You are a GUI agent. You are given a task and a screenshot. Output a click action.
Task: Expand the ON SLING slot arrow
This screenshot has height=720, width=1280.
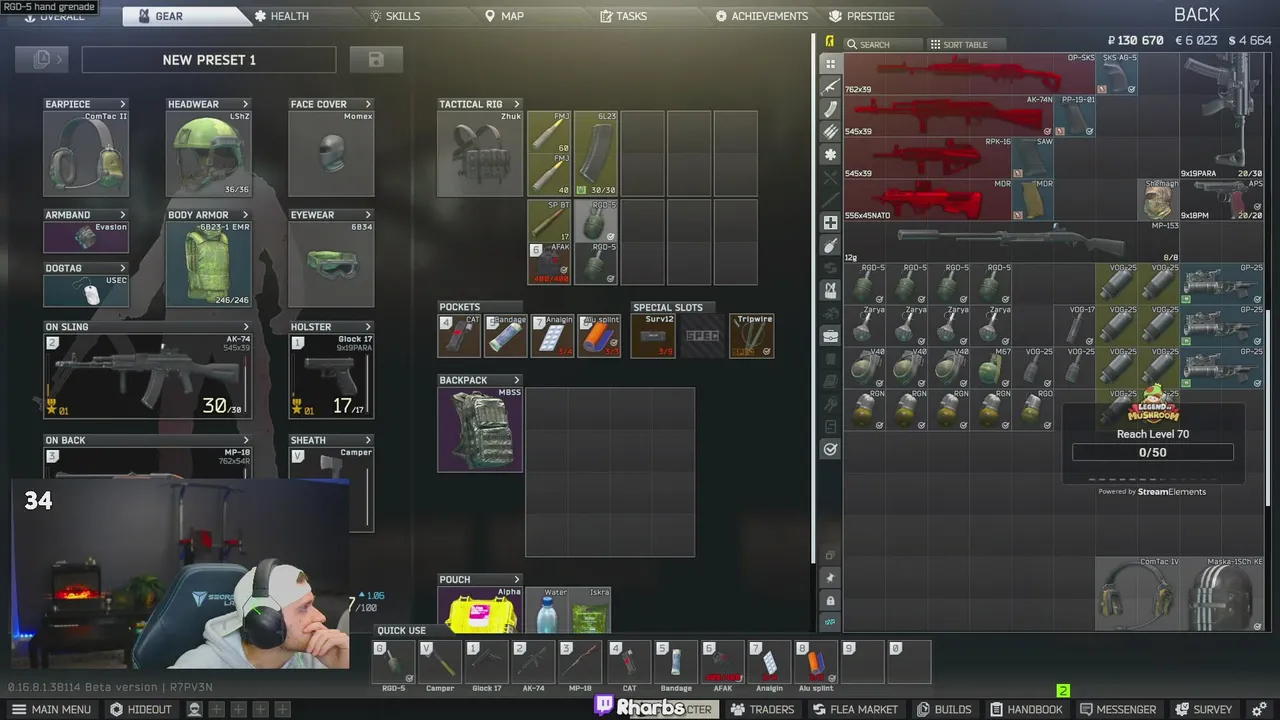point(246,327)
